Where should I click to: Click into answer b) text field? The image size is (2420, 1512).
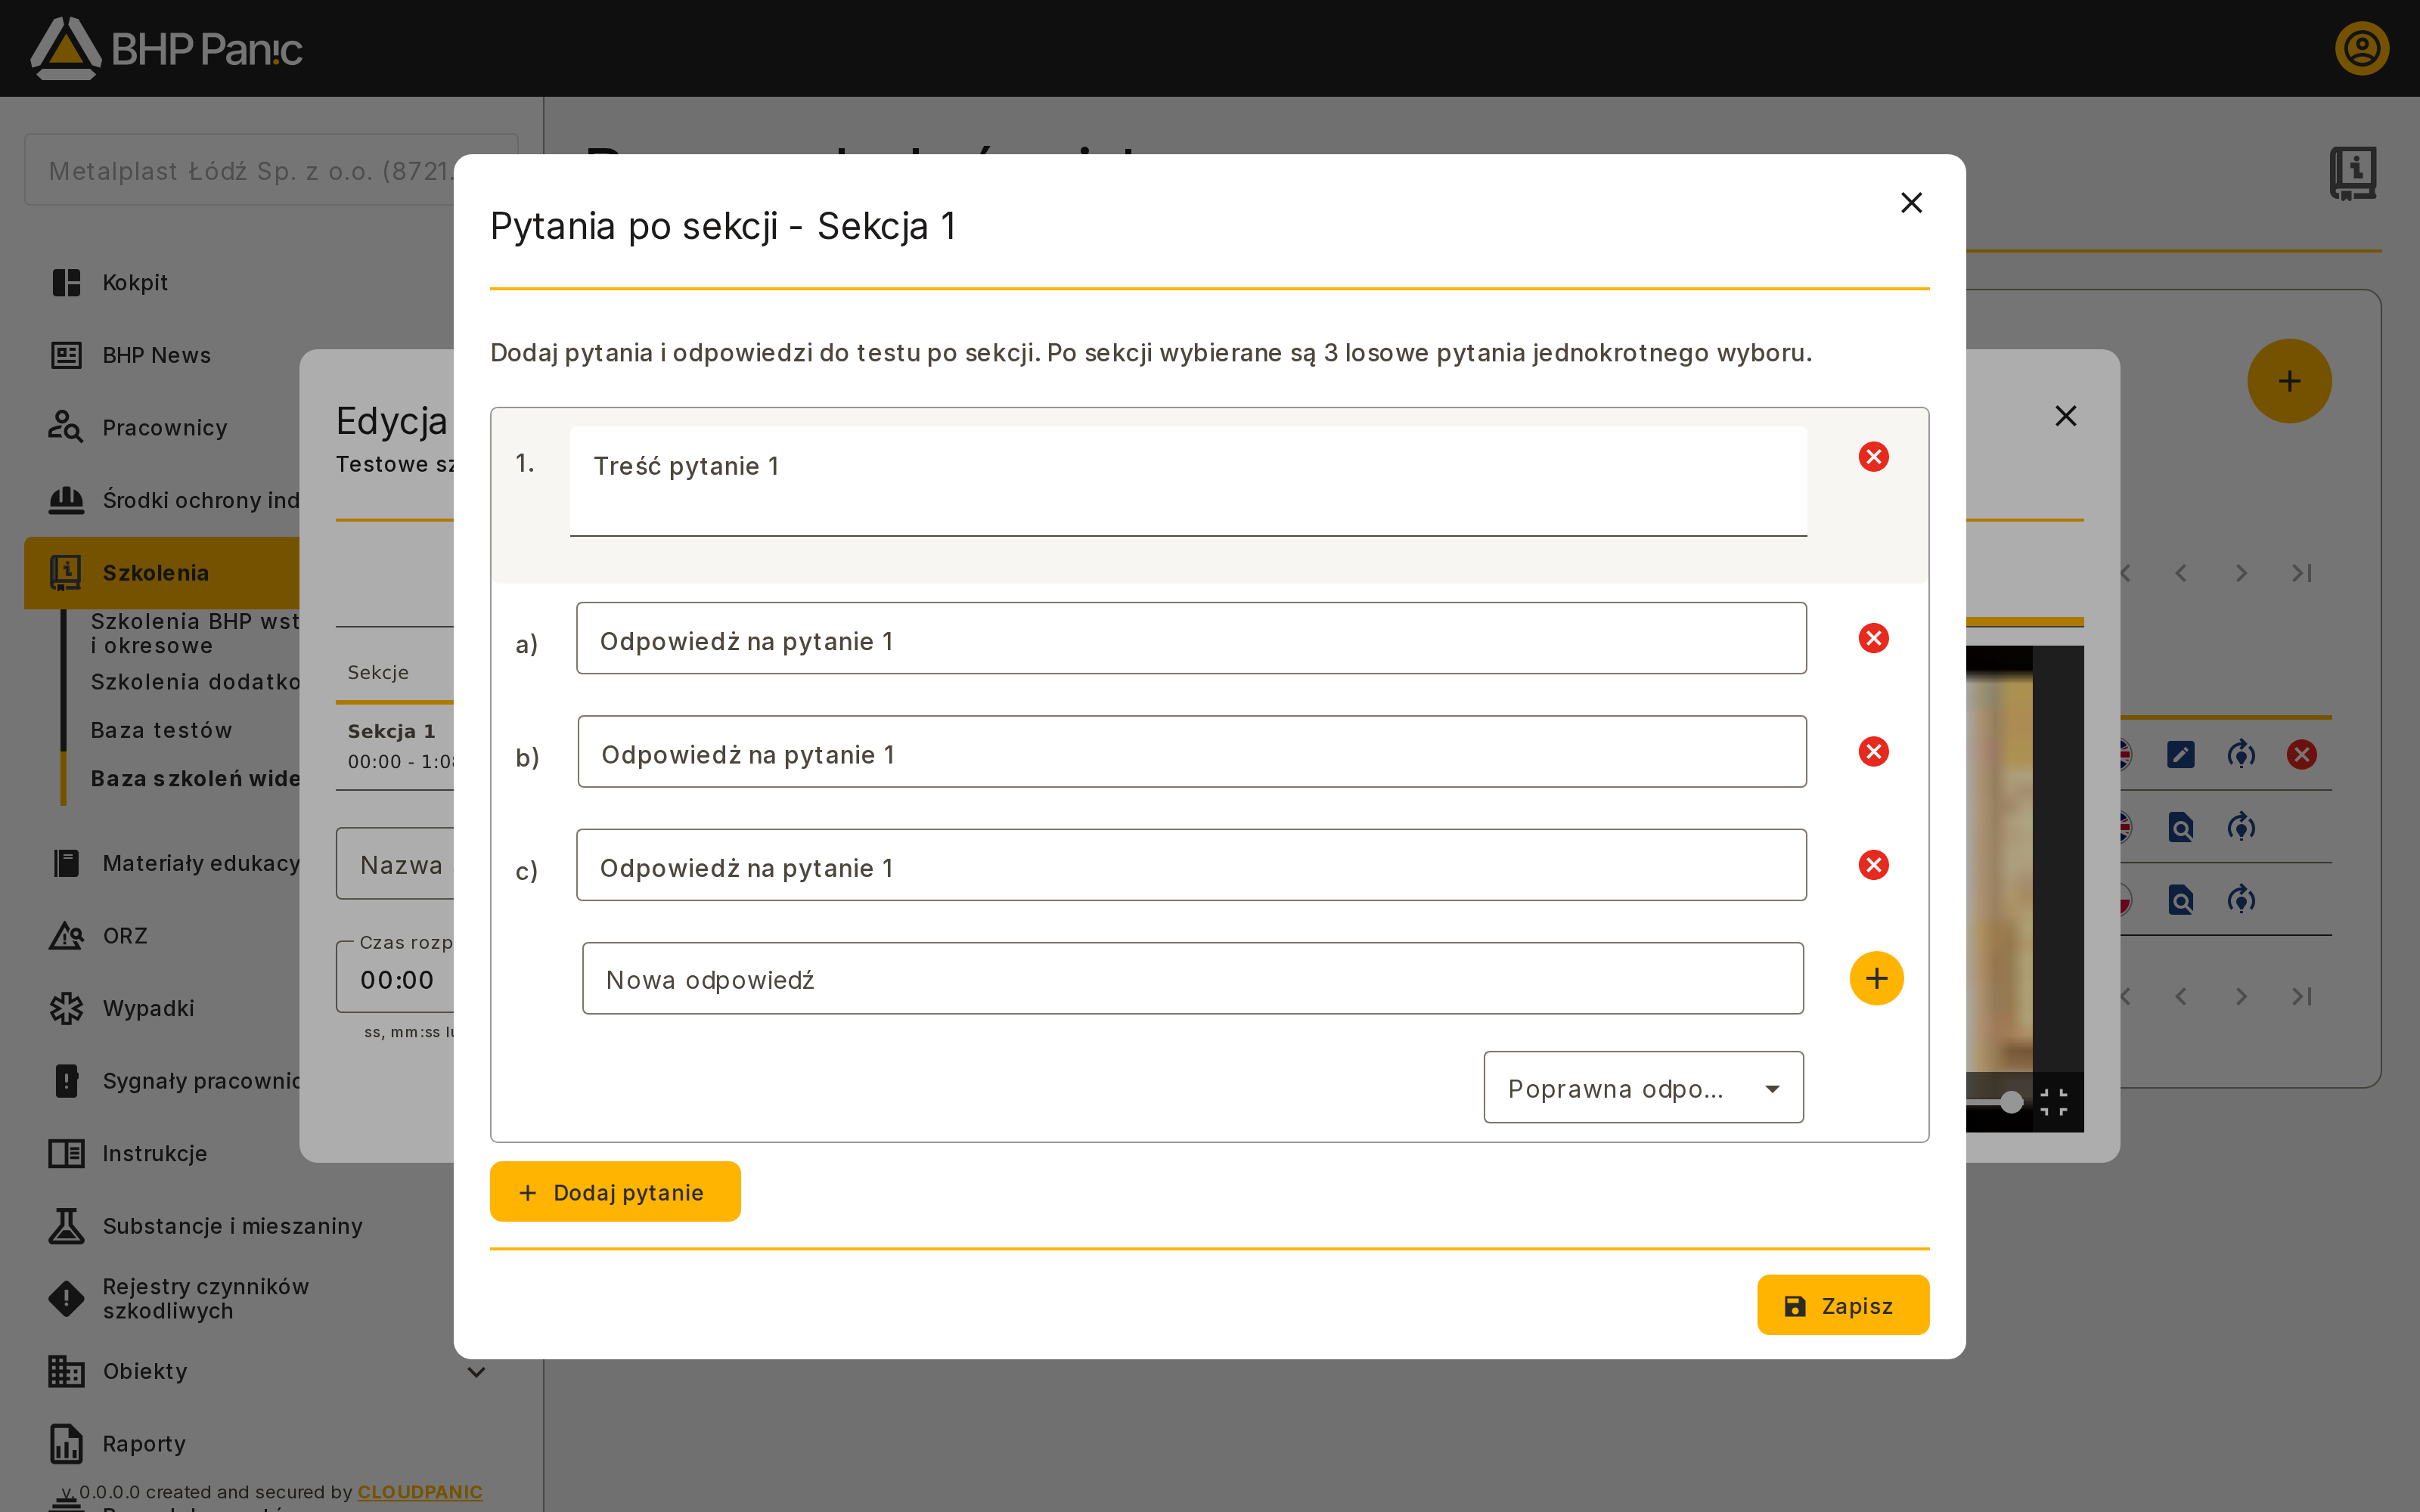click(1192, 751)
